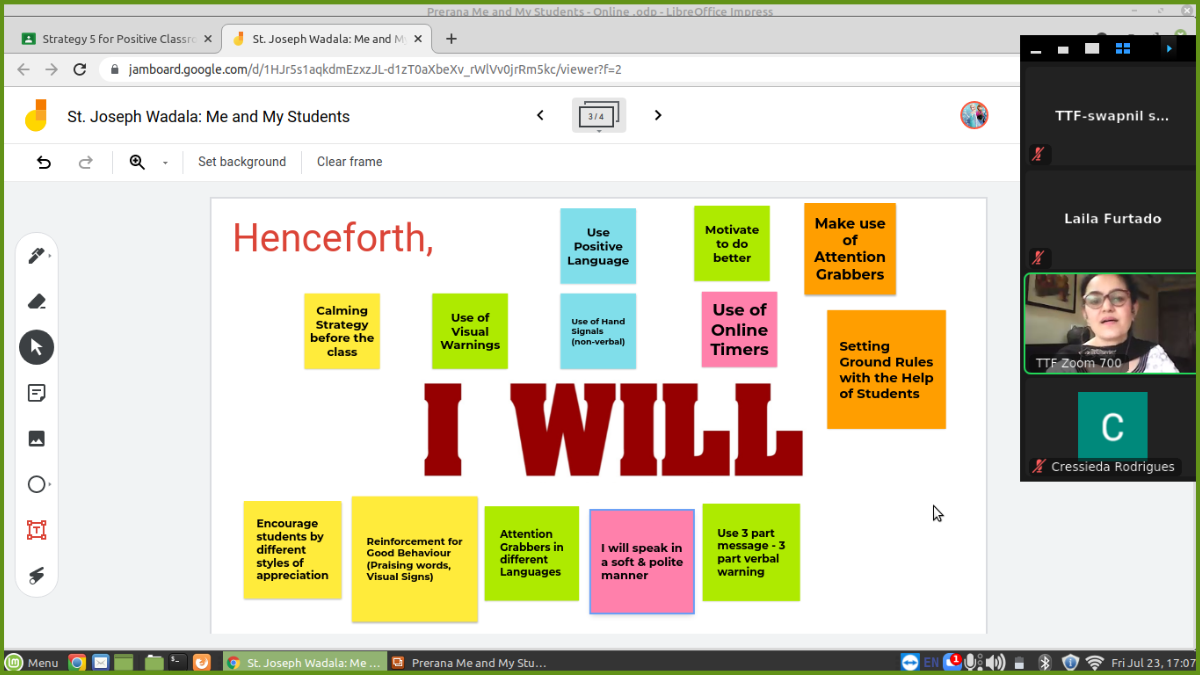Switch Zoom panel to gallery grid view
Image resolution: width=1200 pixels, height=675 pixels.
point(1122,48)
